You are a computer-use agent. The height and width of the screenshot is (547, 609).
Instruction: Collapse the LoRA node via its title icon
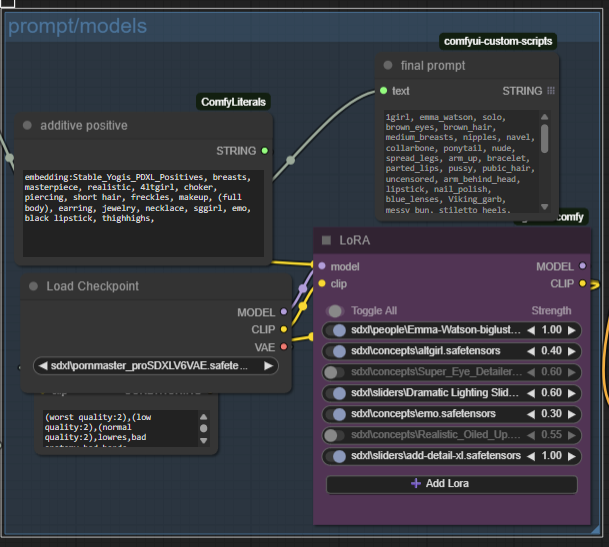pyautogui.click(x=326, y=240)
